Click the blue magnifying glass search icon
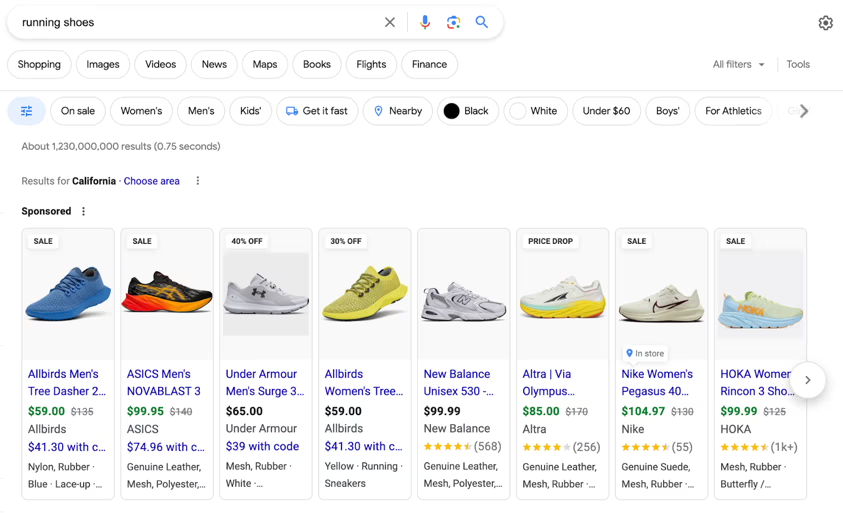This screenshot has width=843, height=513. (482, 22)
